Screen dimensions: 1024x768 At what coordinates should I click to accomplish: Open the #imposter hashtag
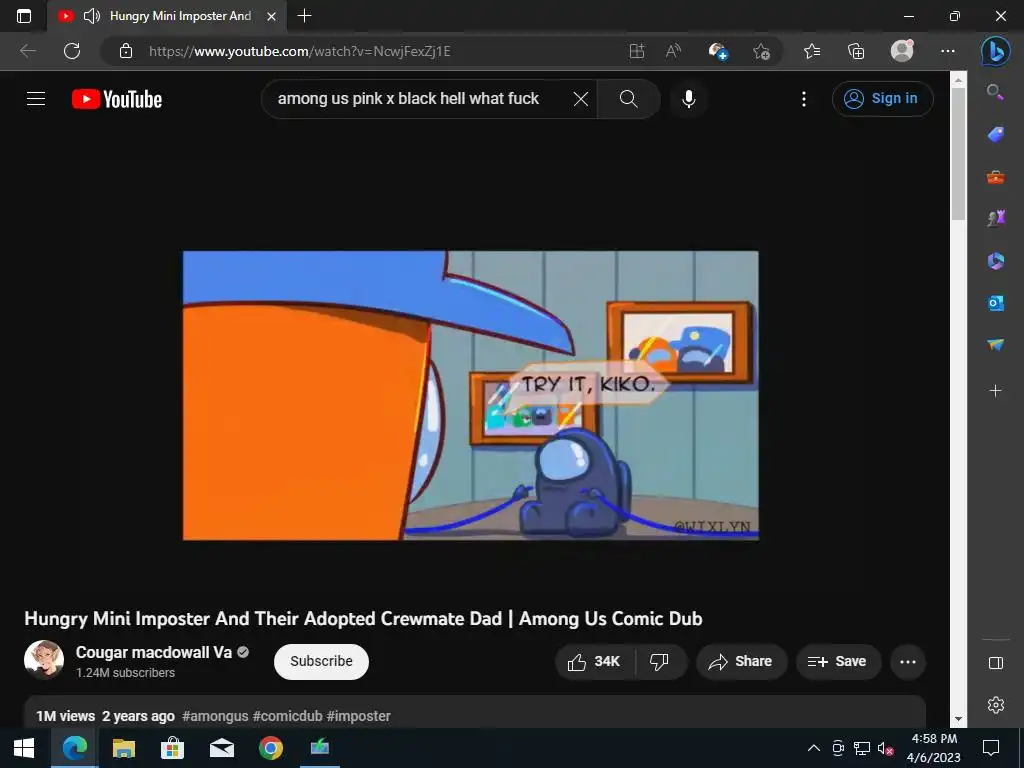click(x=359, y=716)
